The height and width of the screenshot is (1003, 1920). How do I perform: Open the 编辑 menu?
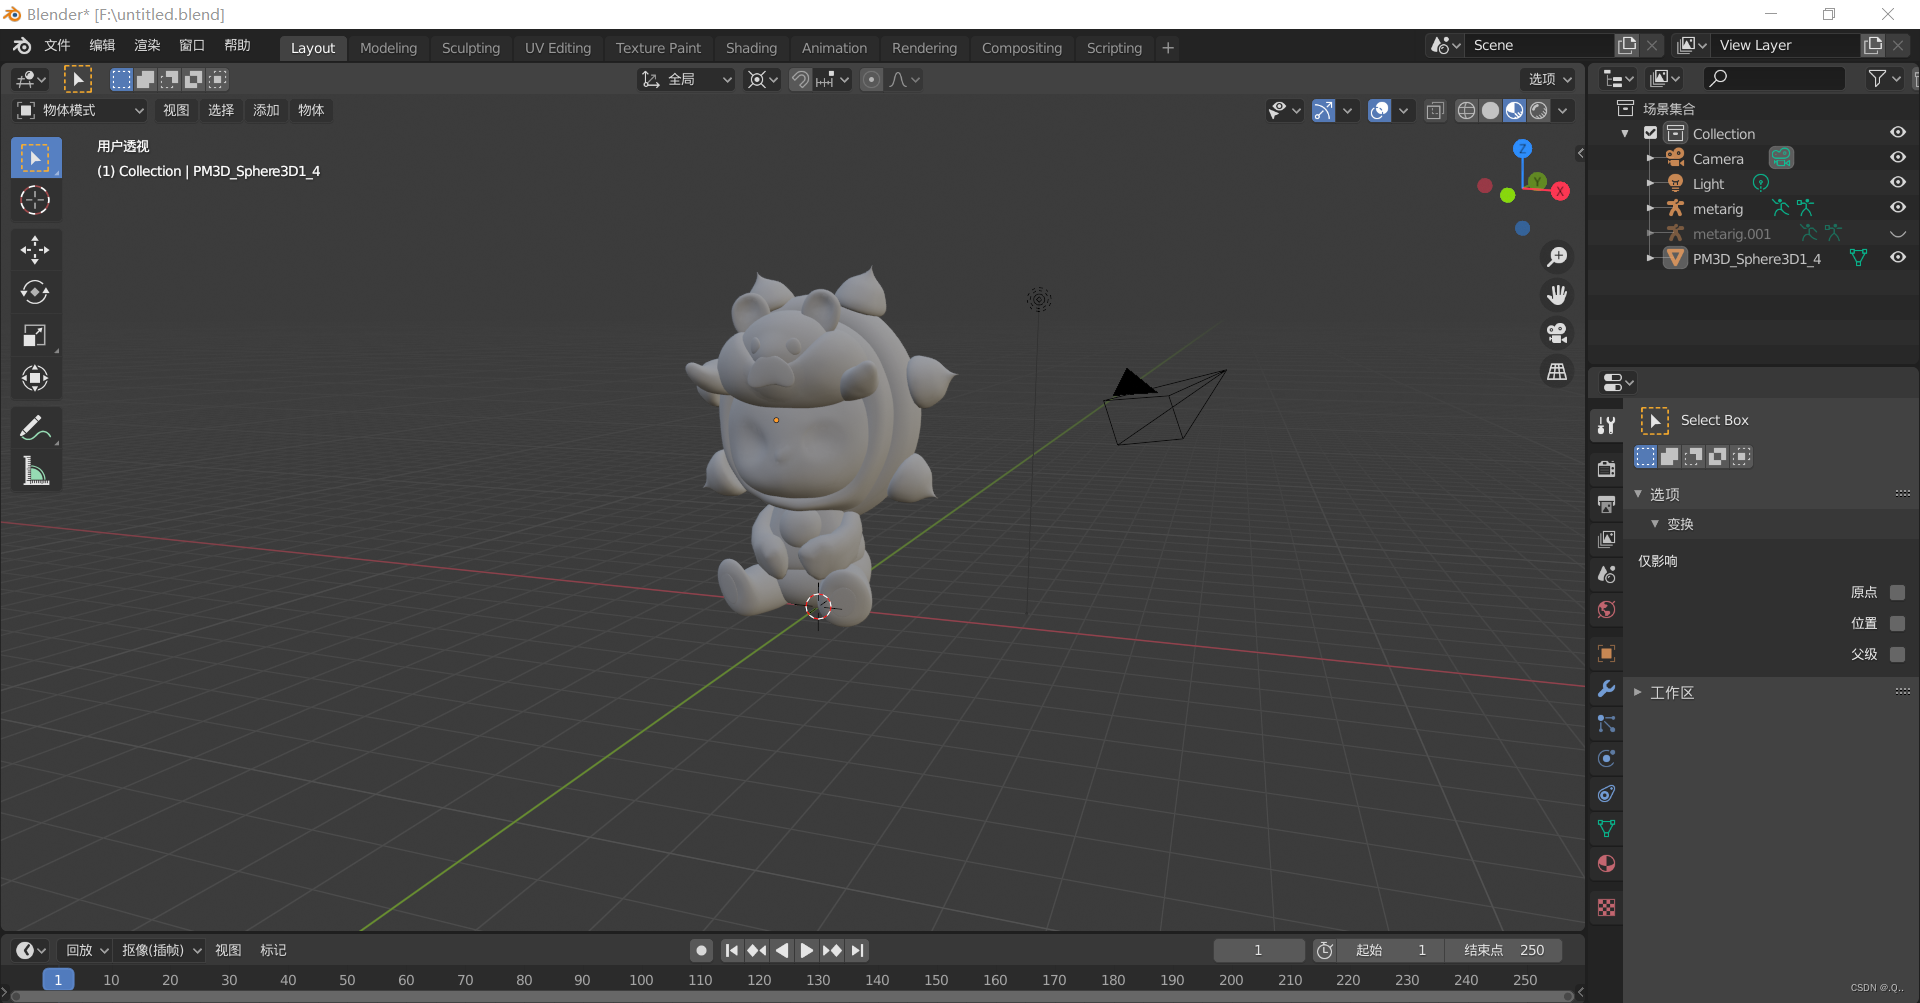[x=102, y=46]
